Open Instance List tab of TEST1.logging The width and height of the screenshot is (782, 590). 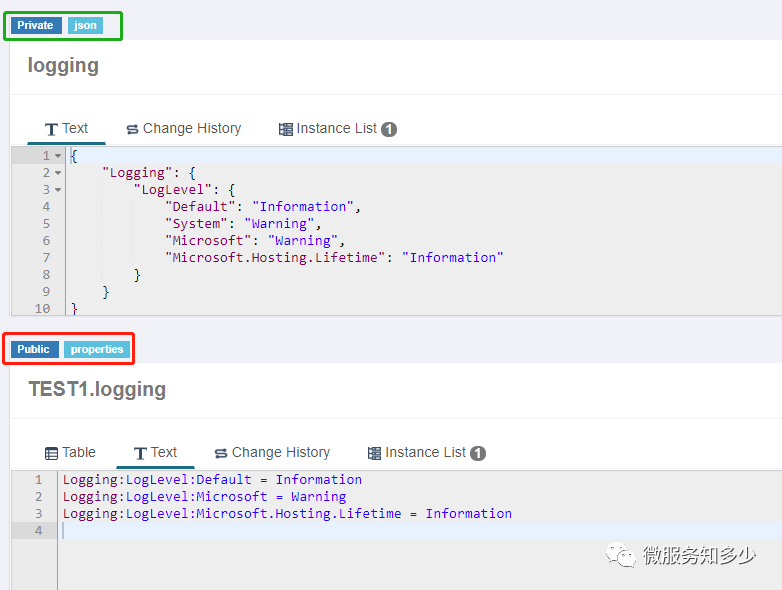pos(426,452)
